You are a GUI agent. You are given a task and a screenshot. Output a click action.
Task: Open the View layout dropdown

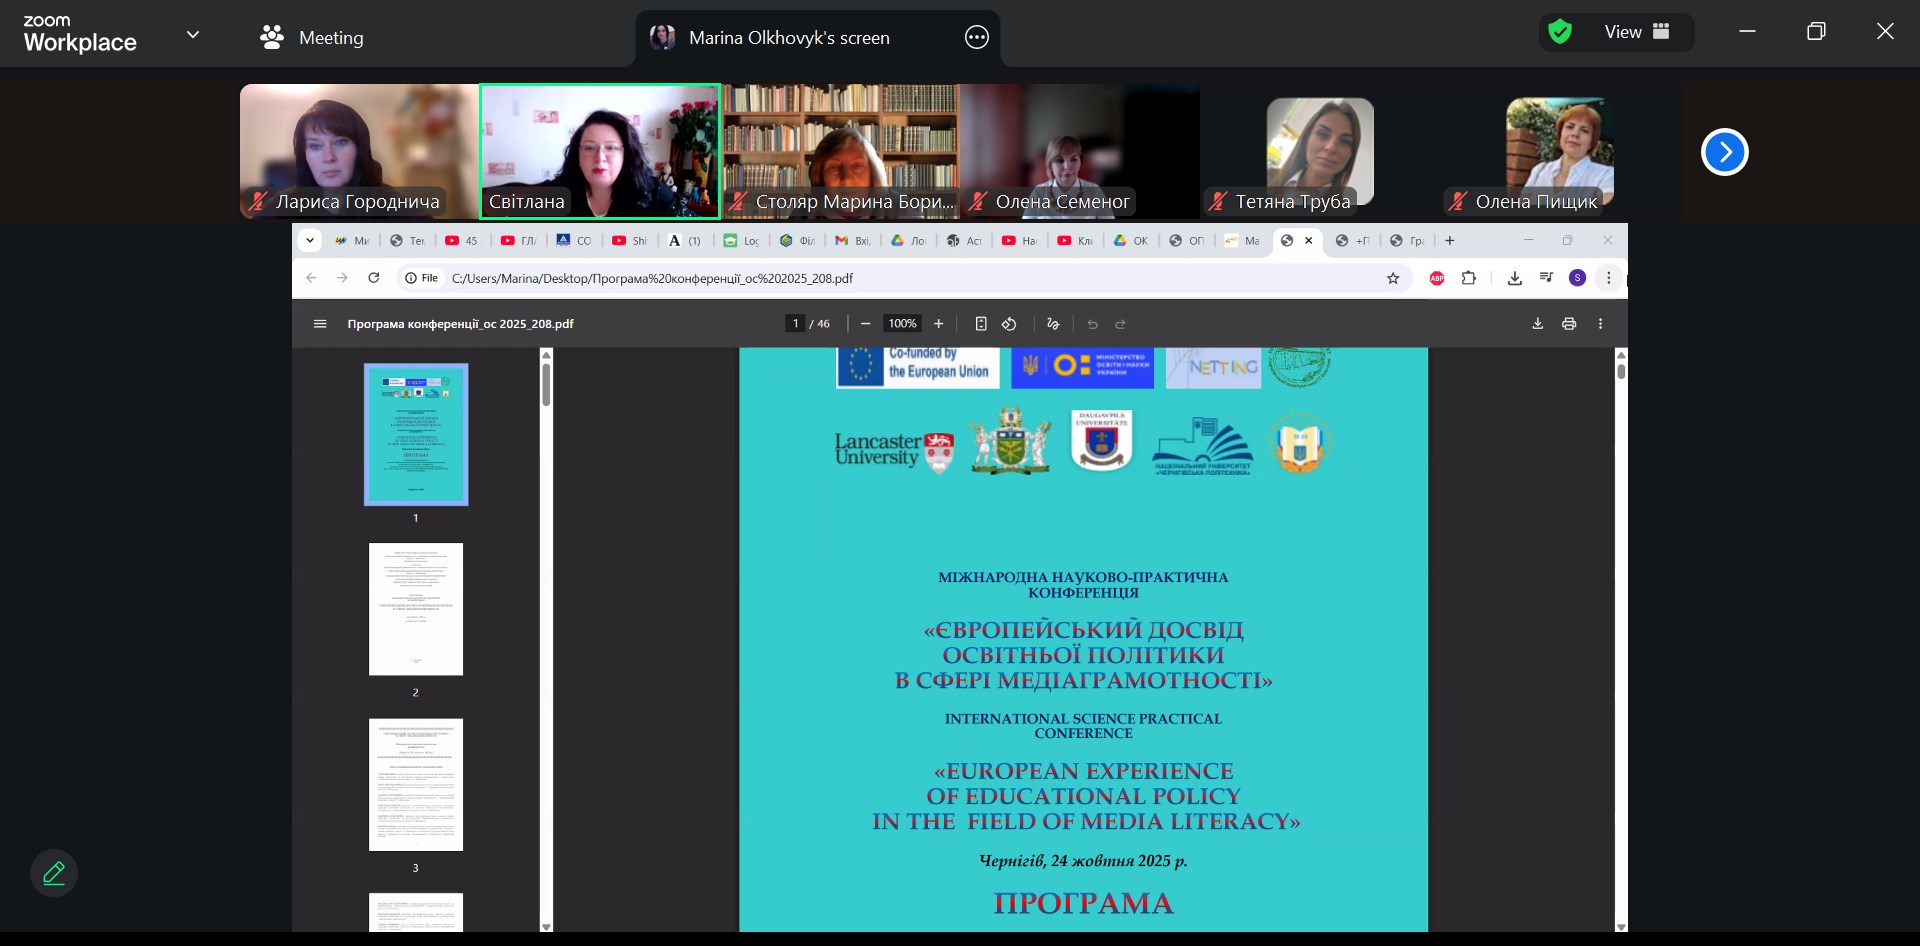[x=1636, y=32]
